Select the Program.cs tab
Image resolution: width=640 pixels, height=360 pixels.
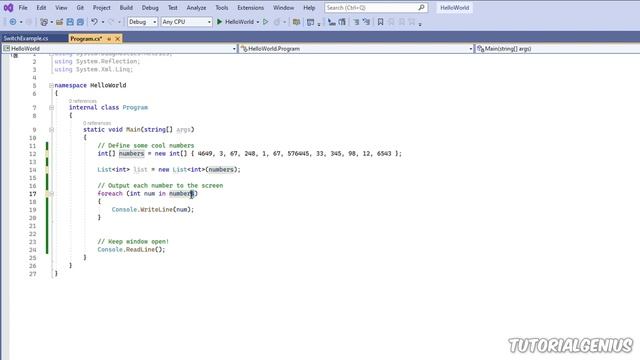86,38
